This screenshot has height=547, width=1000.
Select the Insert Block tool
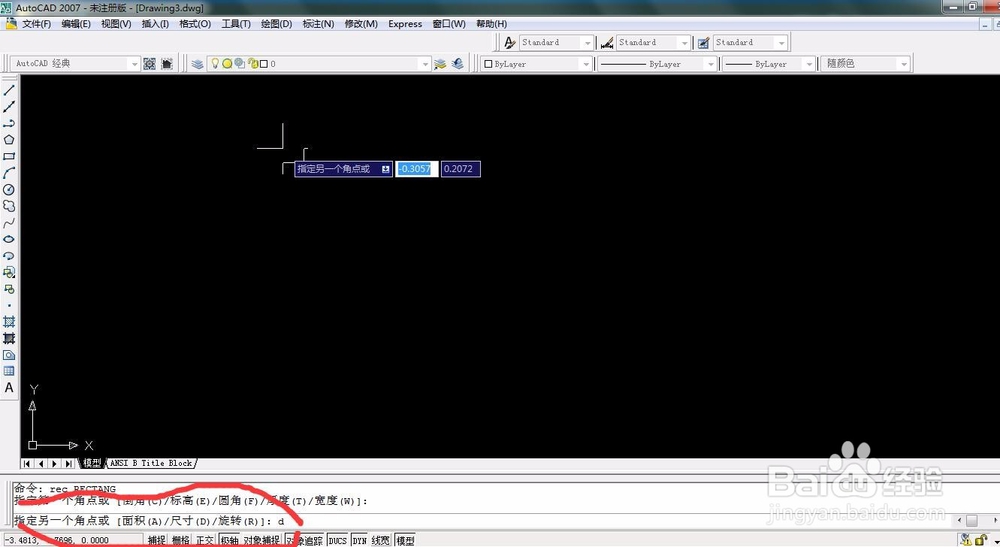[x=9, y=272]
